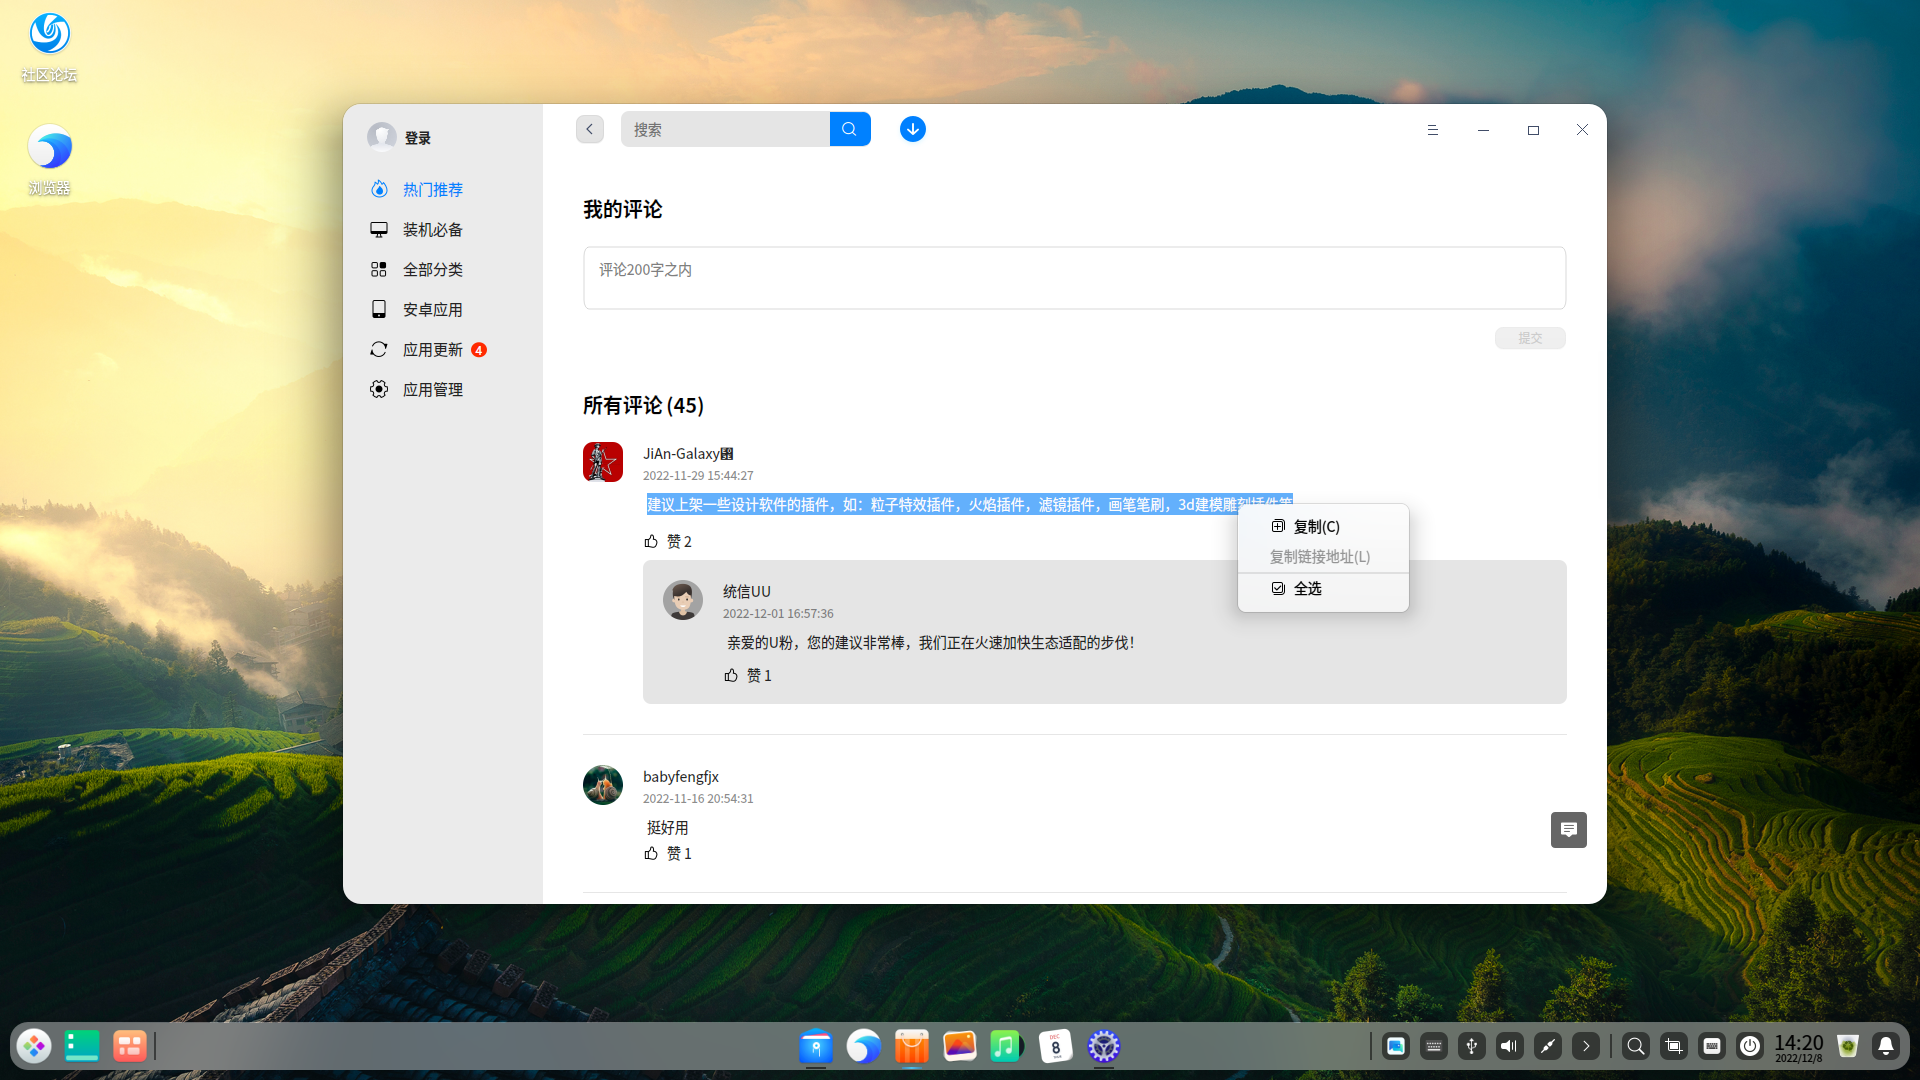Open the music player dock icon
This screenshot has height=1080, width=1920.
1007,1046
